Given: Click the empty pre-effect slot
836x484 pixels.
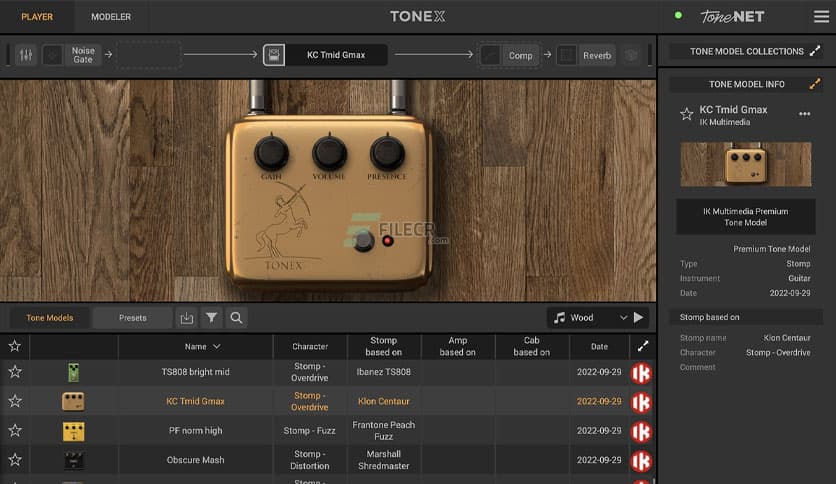Looking at the screenshot, I should 149,55.
